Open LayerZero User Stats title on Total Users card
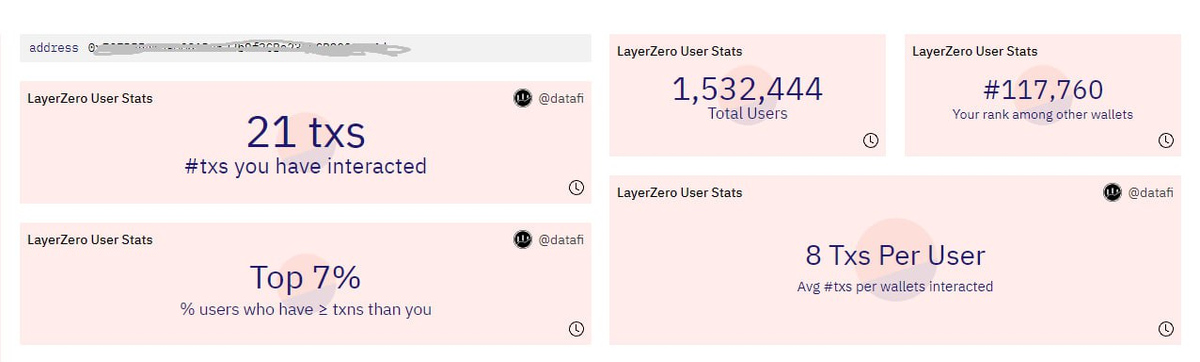 pos(680,51)
